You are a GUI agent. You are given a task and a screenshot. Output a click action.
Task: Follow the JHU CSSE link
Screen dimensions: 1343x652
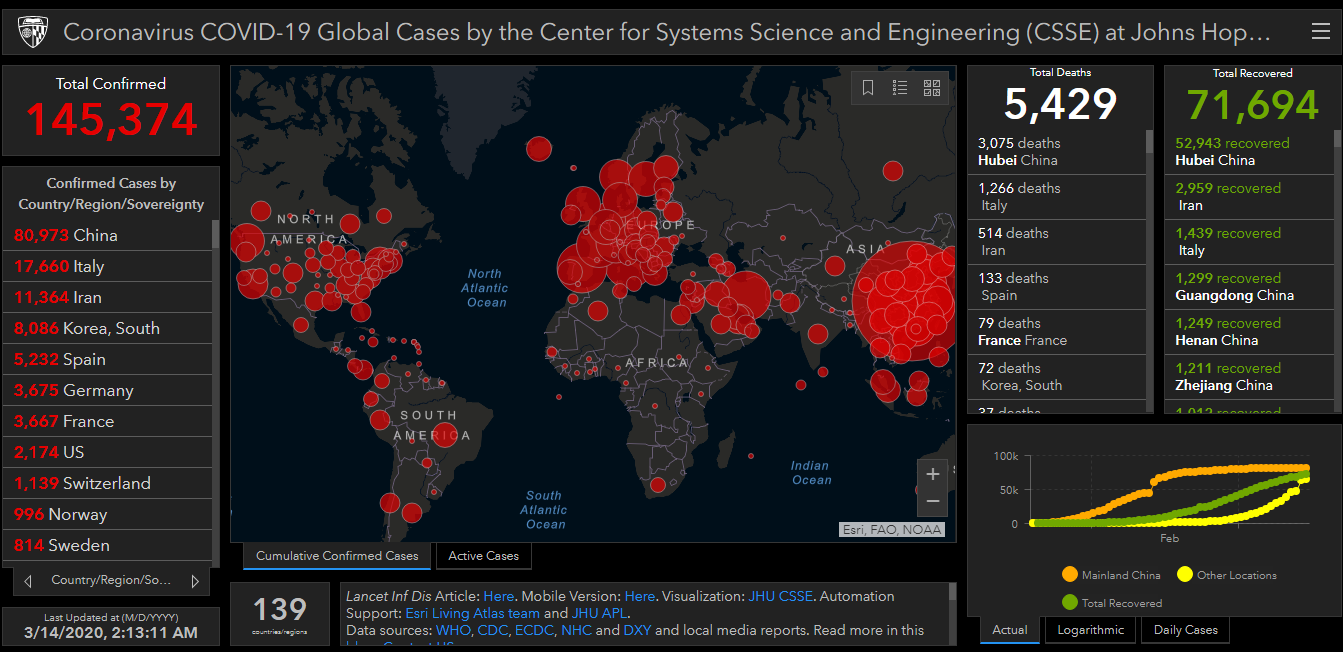pos(781,596)
